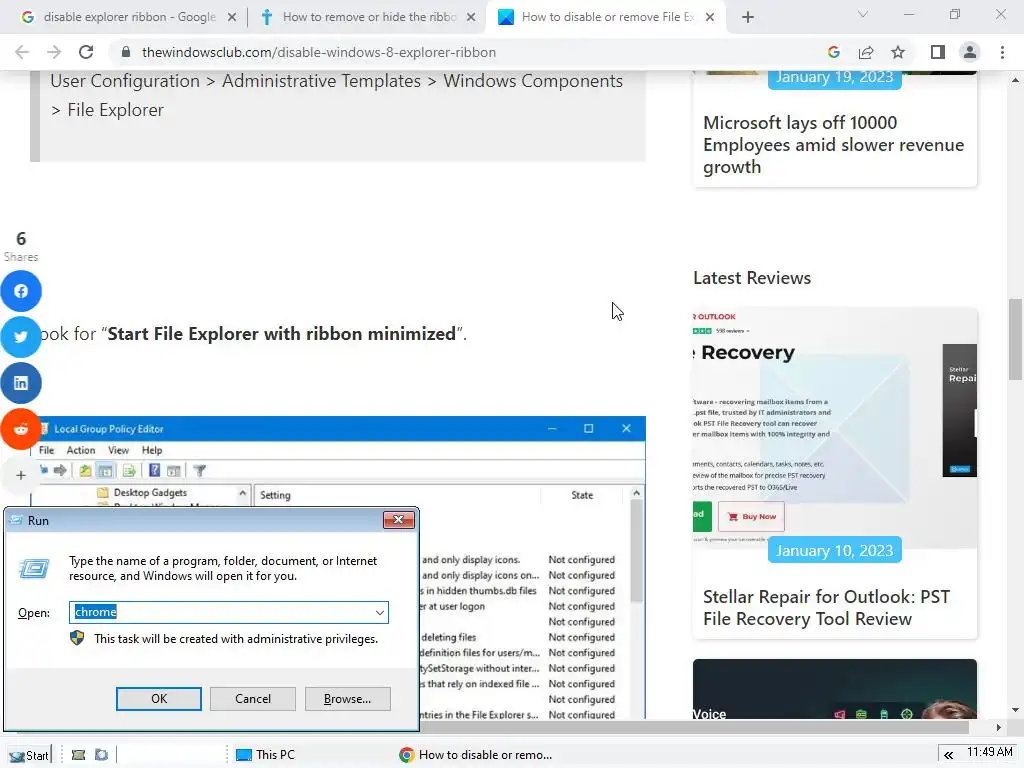Click first quick launch icon on taskbar
Viewport: 1024px width, 768px height.
(78, 755)
